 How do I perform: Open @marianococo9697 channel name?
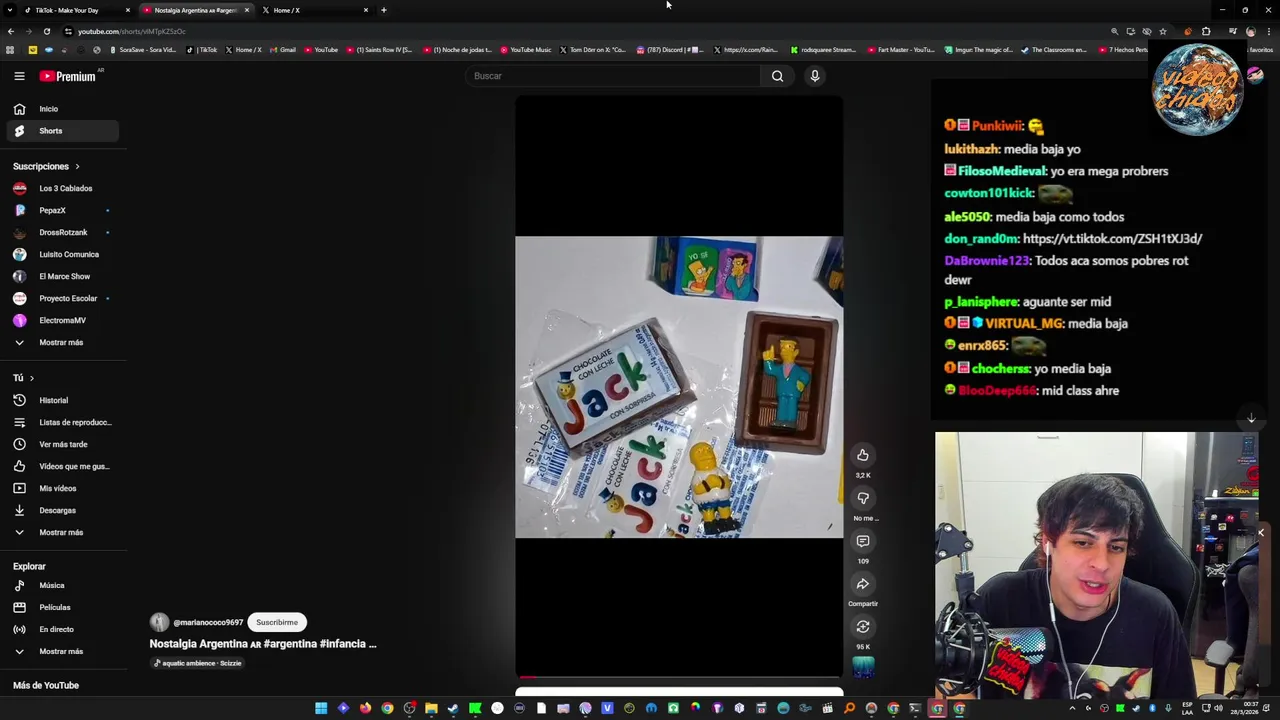(208, 622)
